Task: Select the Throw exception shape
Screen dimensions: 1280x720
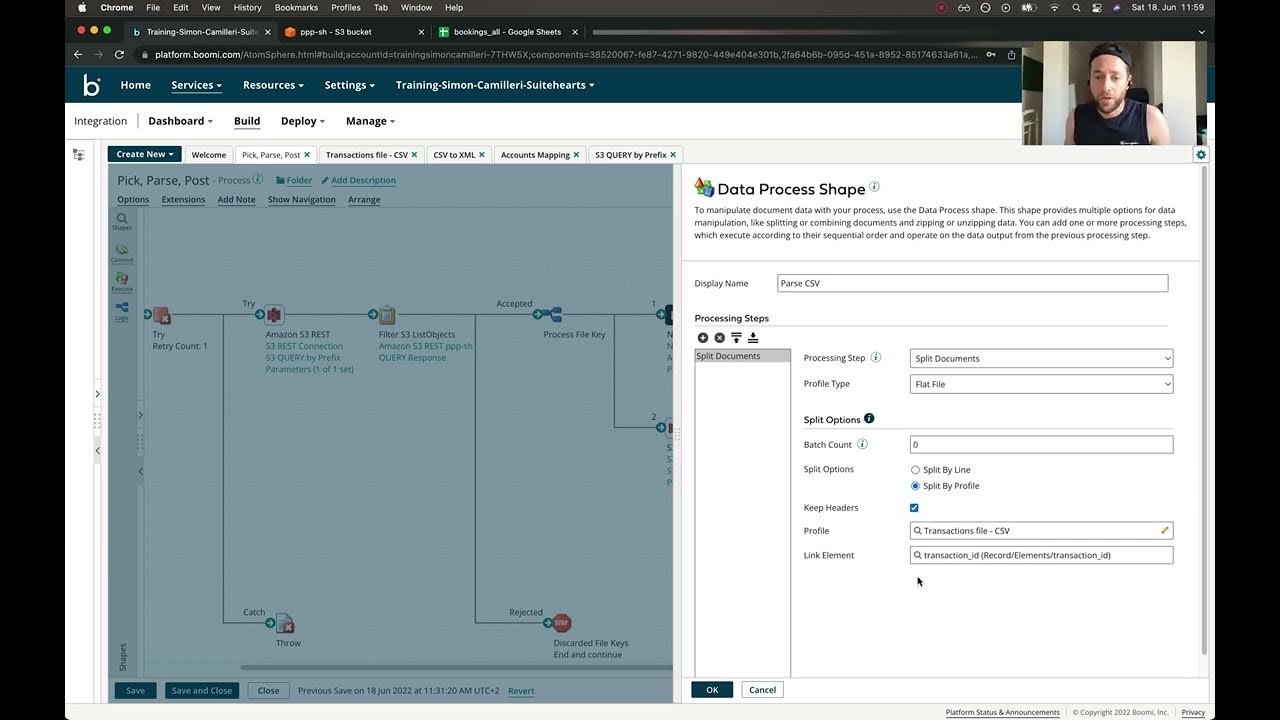Action: (285, 624)
